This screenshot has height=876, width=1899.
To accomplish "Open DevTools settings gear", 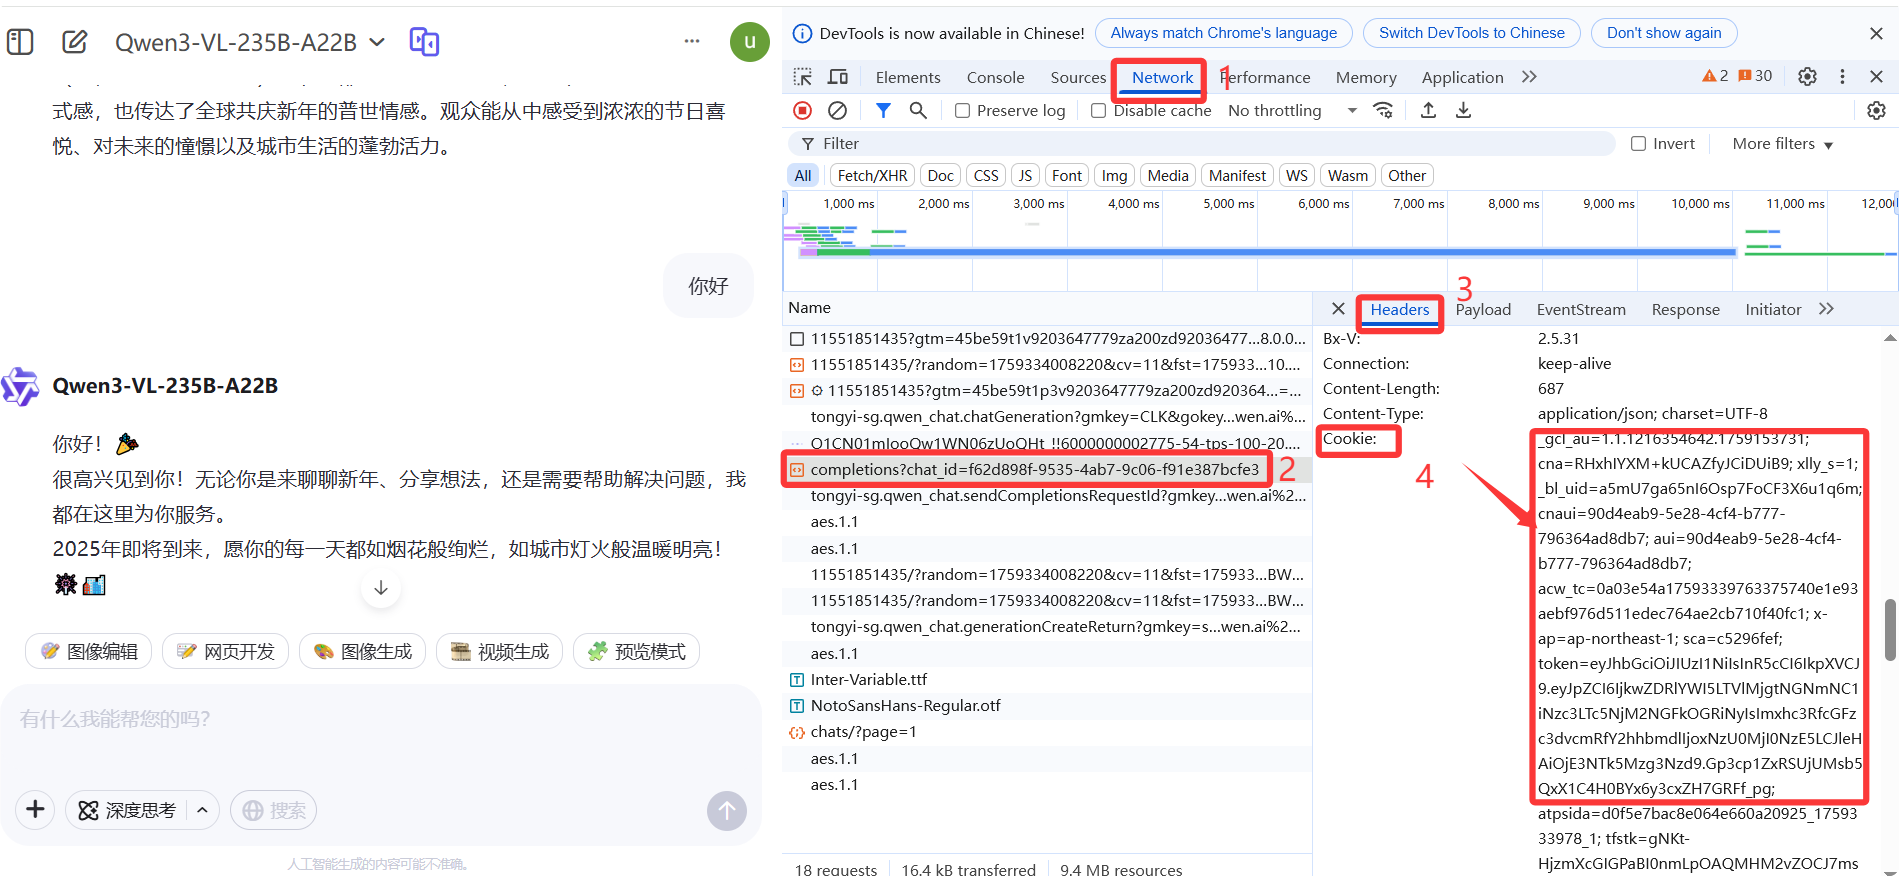I will click(1807, 76).
